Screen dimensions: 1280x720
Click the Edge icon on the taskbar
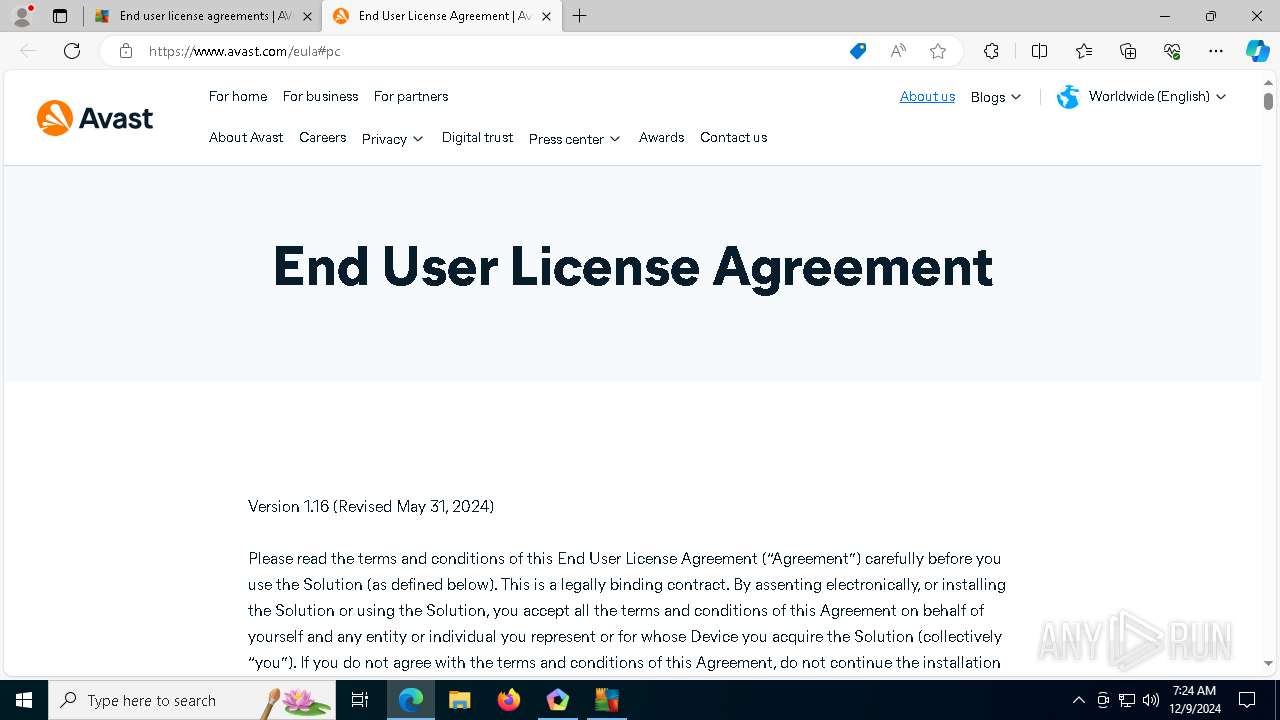tap(411, 700)
